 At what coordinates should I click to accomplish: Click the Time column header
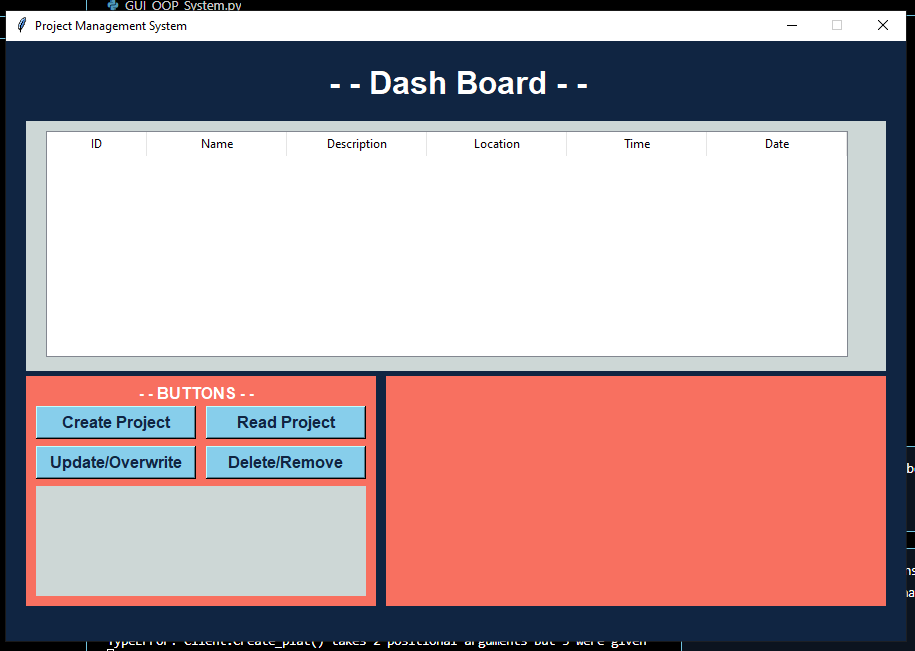[x=637, y=144]
